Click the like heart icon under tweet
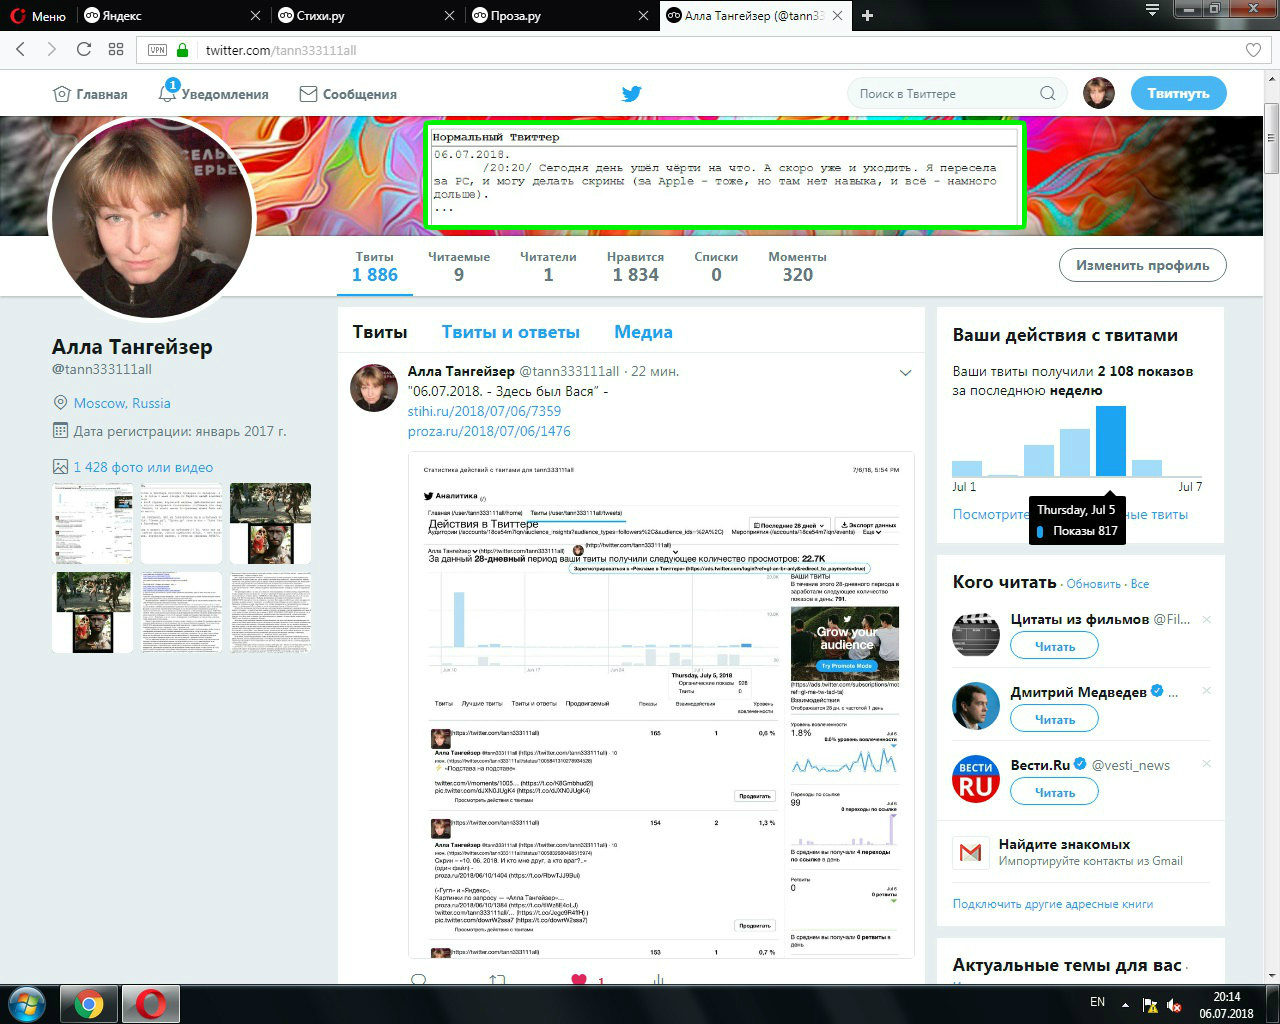1280x1024 pixels. pyautogui.click(x=579, y=980)
